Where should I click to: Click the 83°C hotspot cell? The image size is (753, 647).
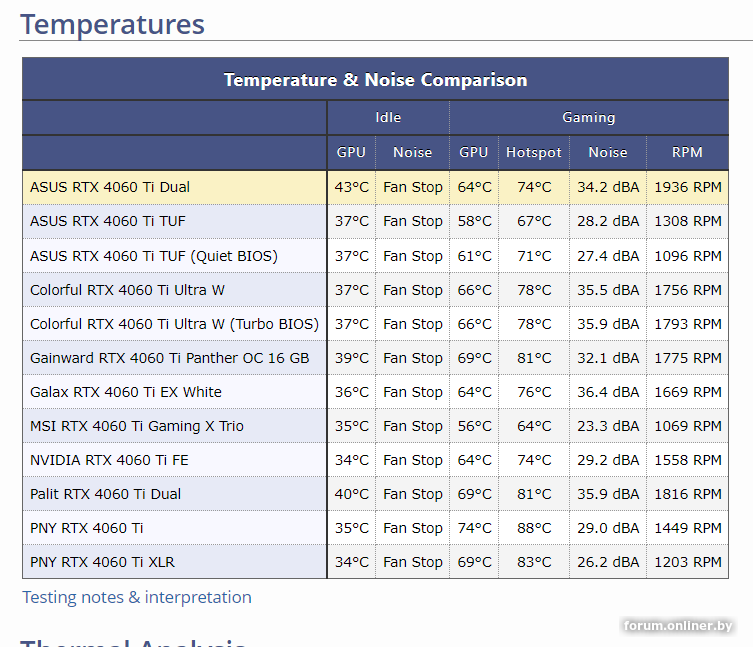coord(534,562)
